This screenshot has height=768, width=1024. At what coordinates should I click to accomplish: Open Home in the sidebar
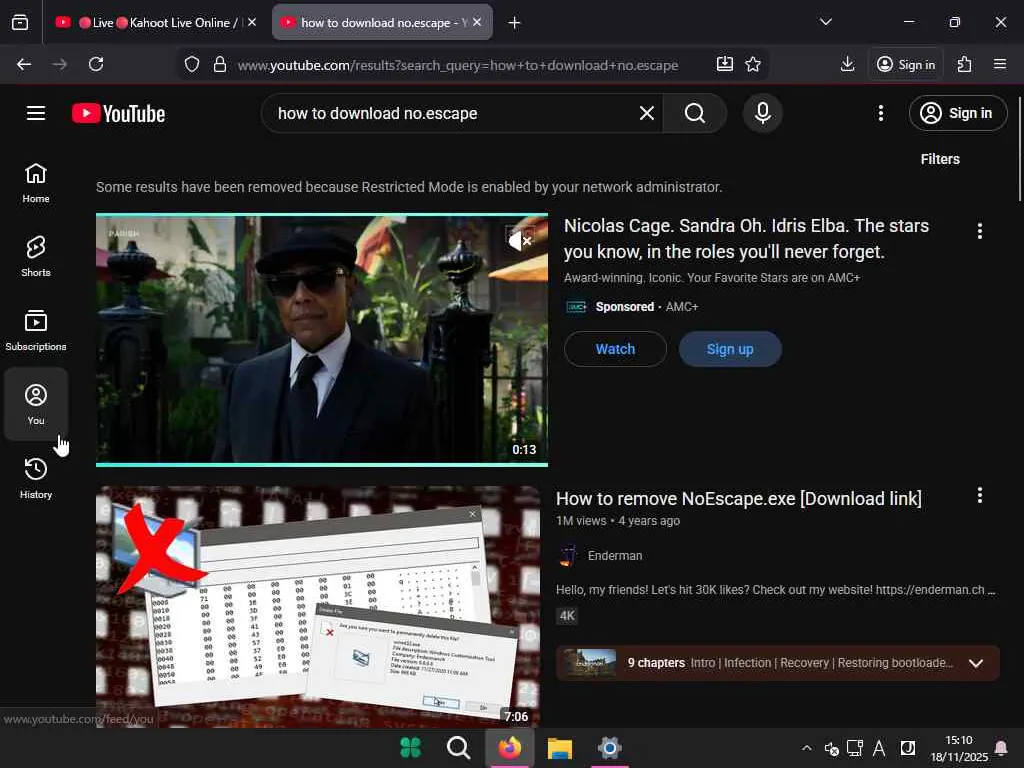(36, 184)
